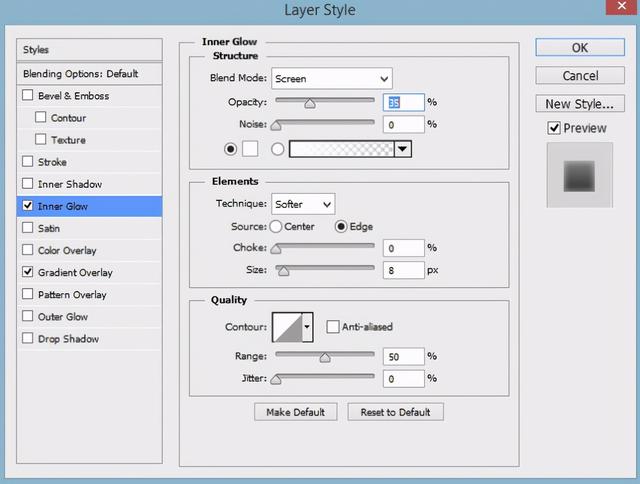Click the Range value field
The image size is (640, 484).
(404, 357)
